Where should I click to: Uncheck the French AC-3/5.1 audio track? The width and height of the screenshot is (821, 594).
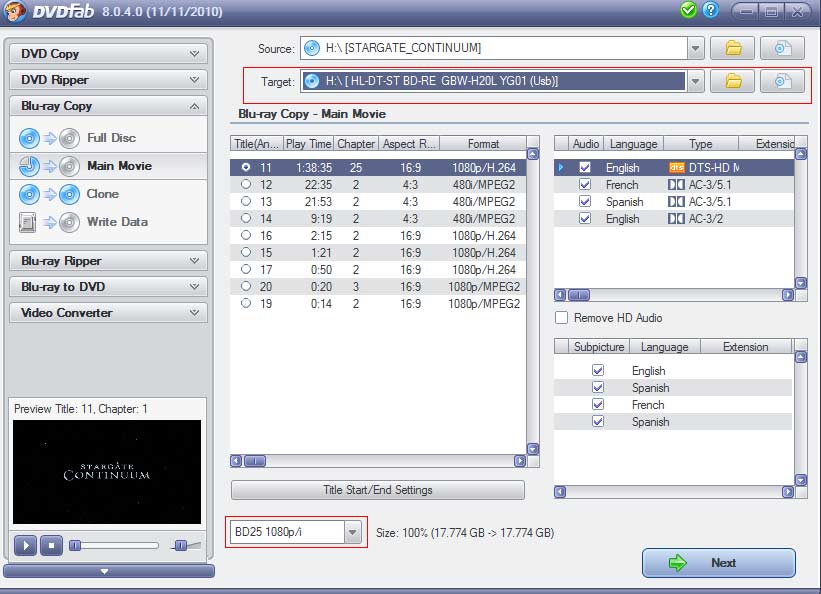coord(585,184)
